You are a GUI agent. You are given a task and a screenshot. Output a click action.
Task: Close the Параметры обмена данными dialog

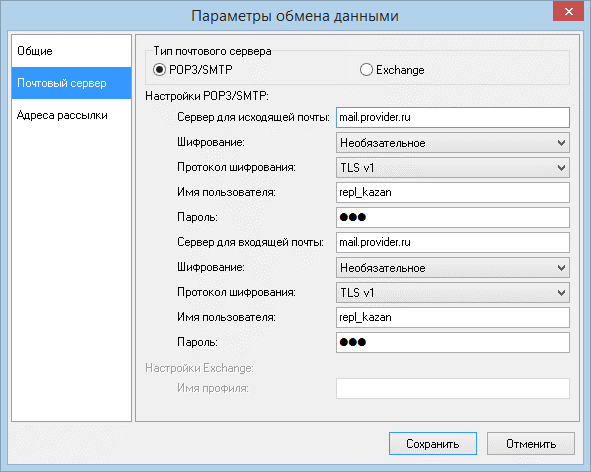coord(568,11)
